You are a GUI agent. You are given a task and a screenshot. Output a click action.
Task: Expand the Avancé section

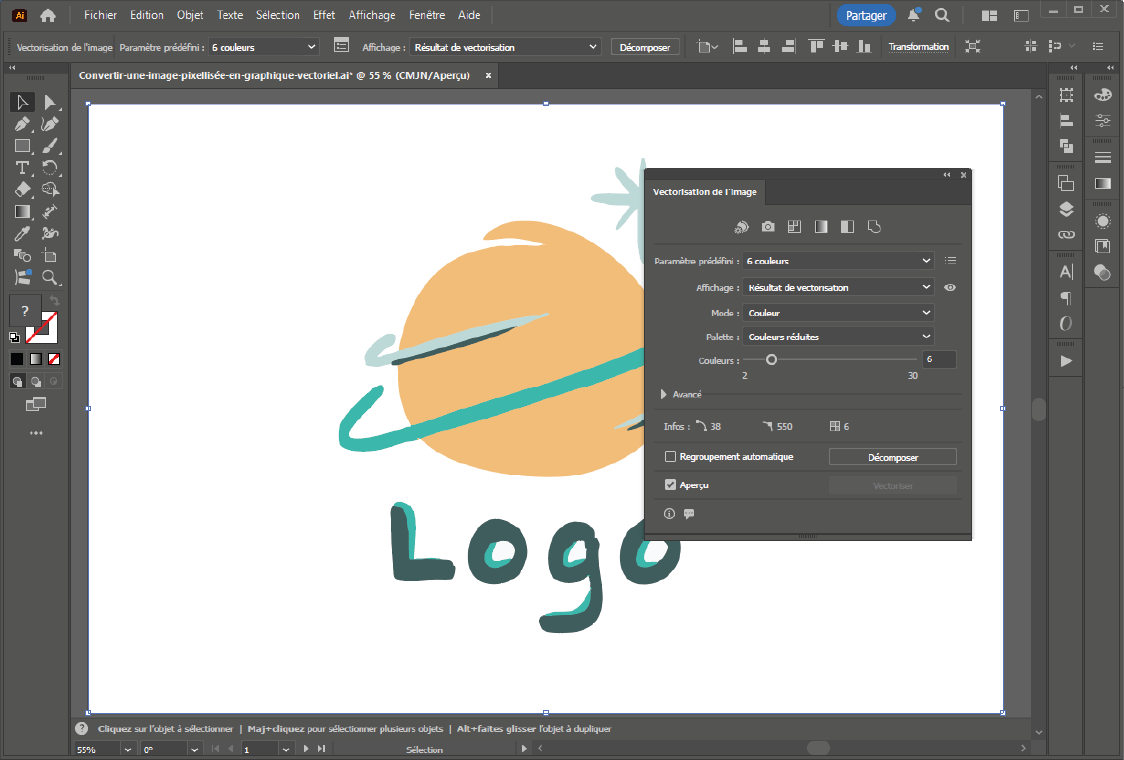click(x=664, y=395)
